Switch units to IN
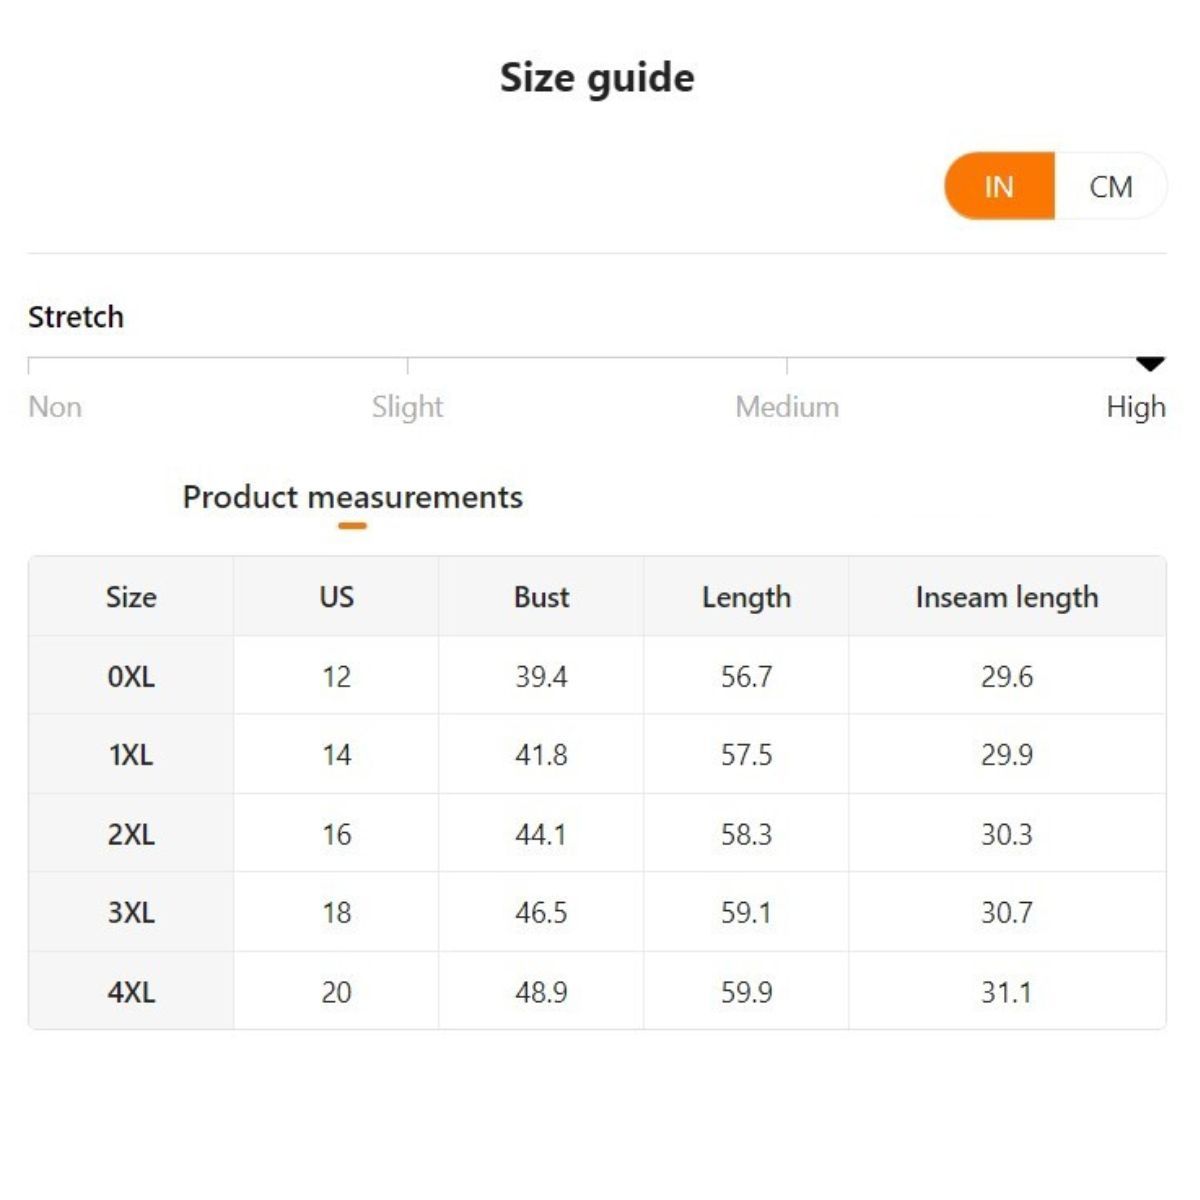 tap(999, 187)
